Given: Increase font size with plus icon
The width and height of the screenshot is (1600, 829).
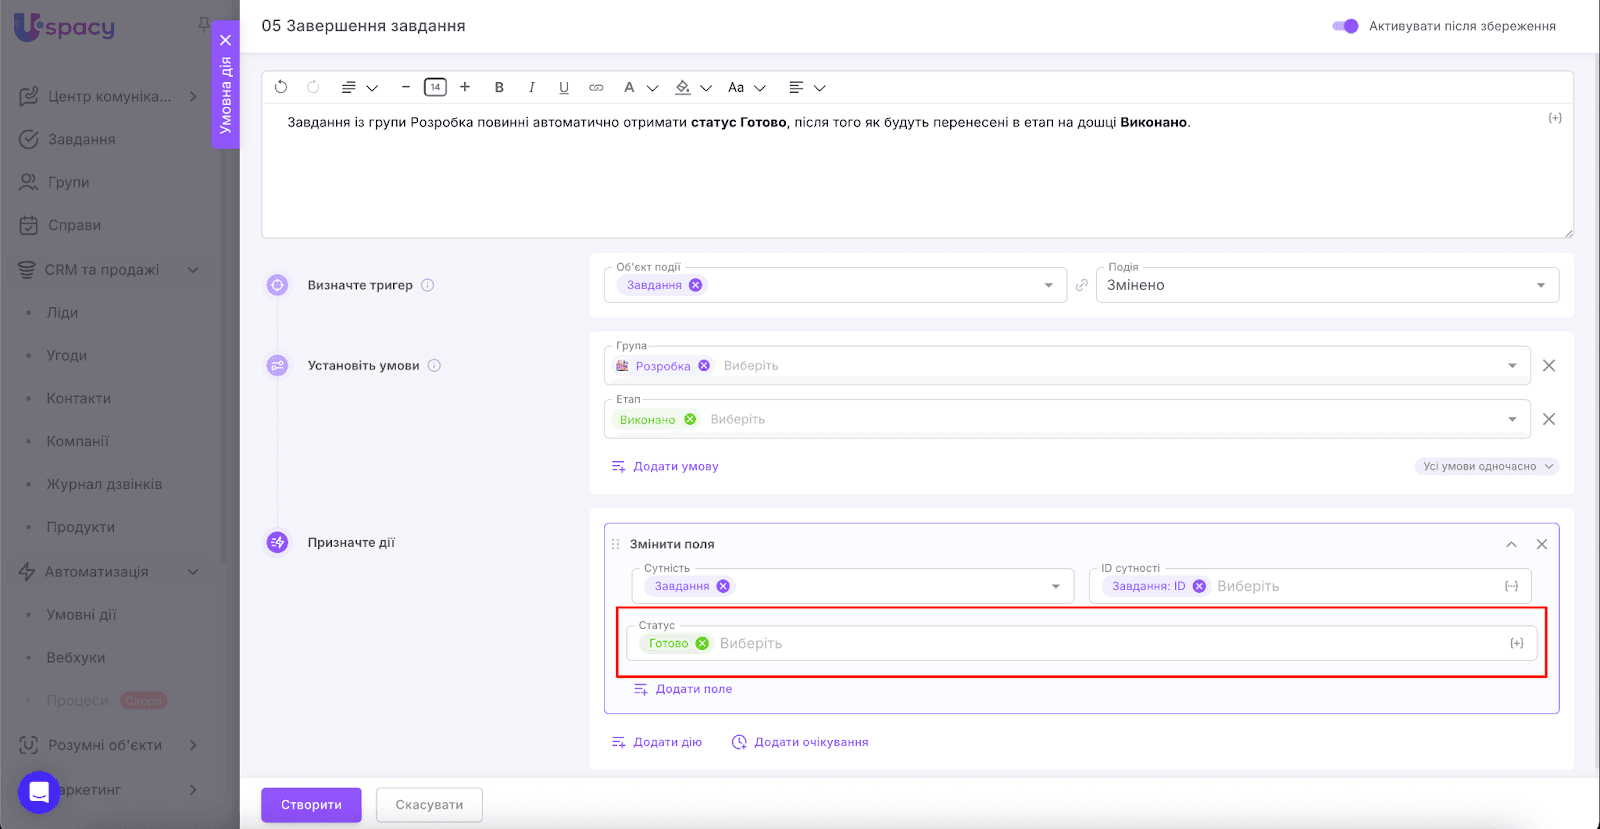Looking at the screenshot, I should pyautogui.click(x=465, y=87).
